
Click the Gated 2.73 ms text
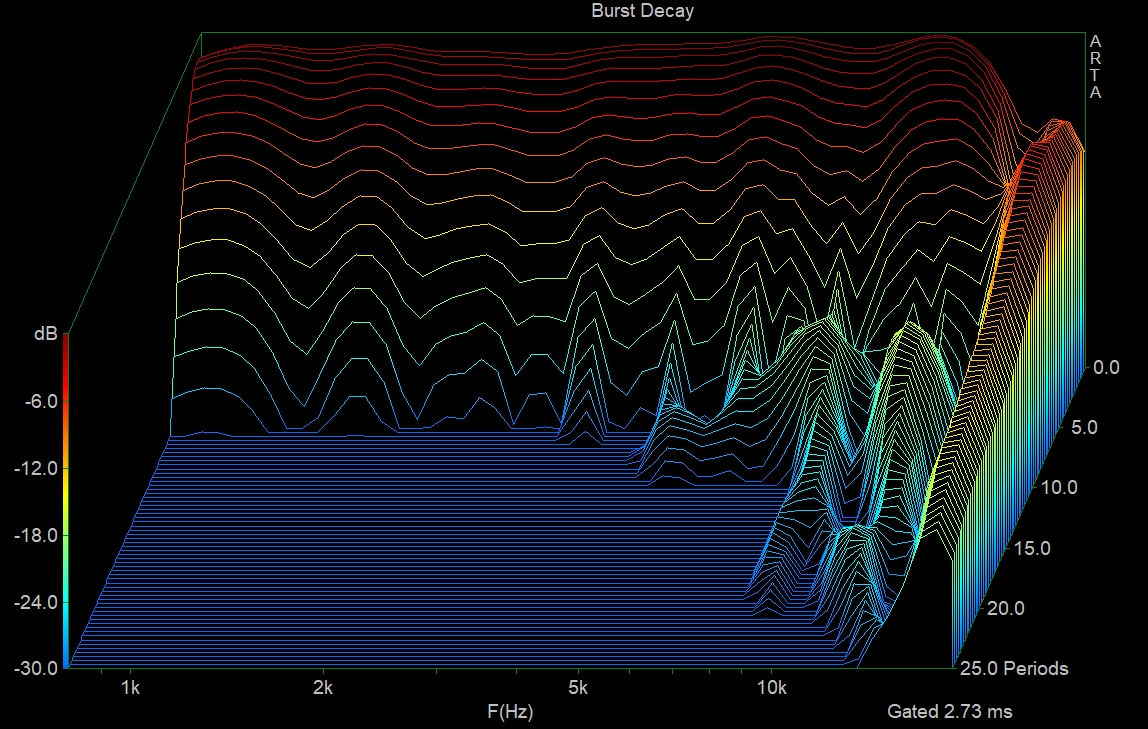pos(949,712)
